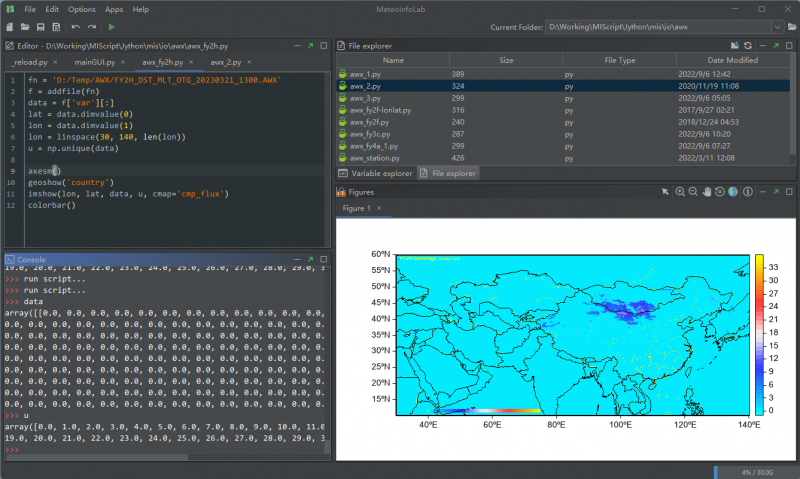Open the Options menu
The image size is (800, 479).
click(82, 9)
